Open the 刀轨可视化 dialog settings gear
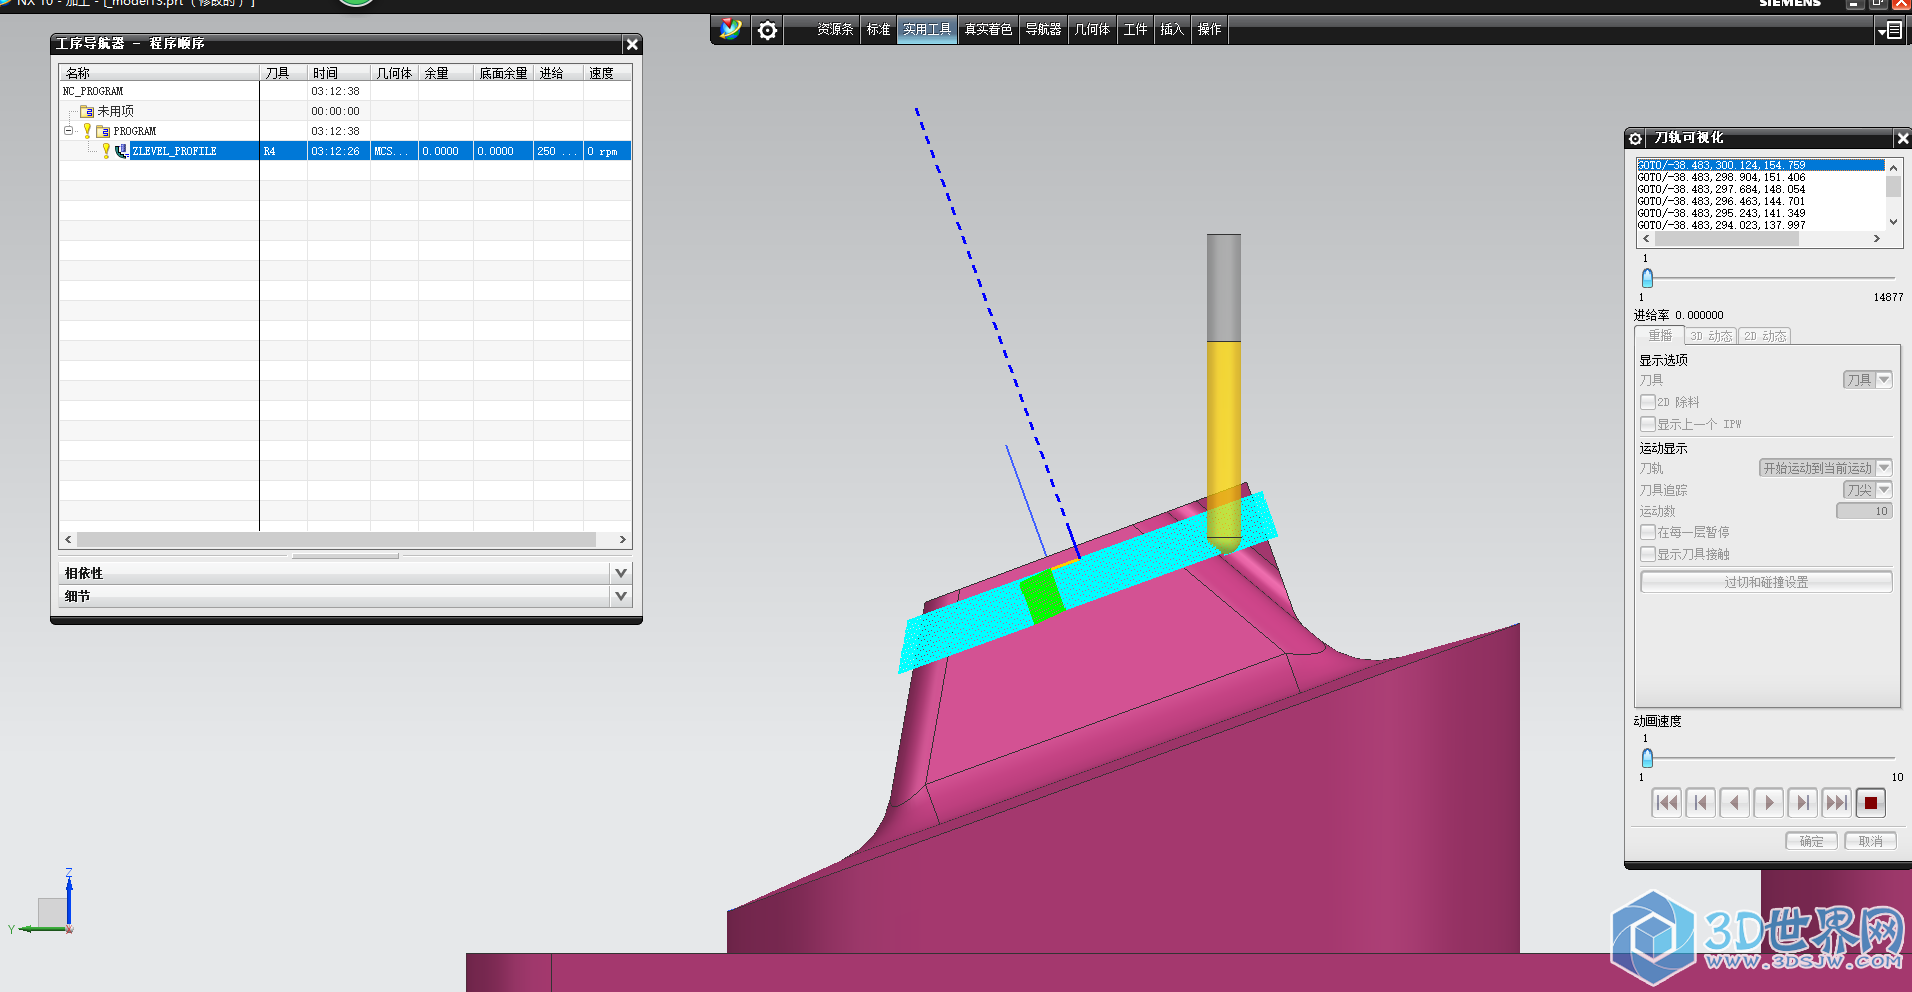 (x=1636, y=139)
